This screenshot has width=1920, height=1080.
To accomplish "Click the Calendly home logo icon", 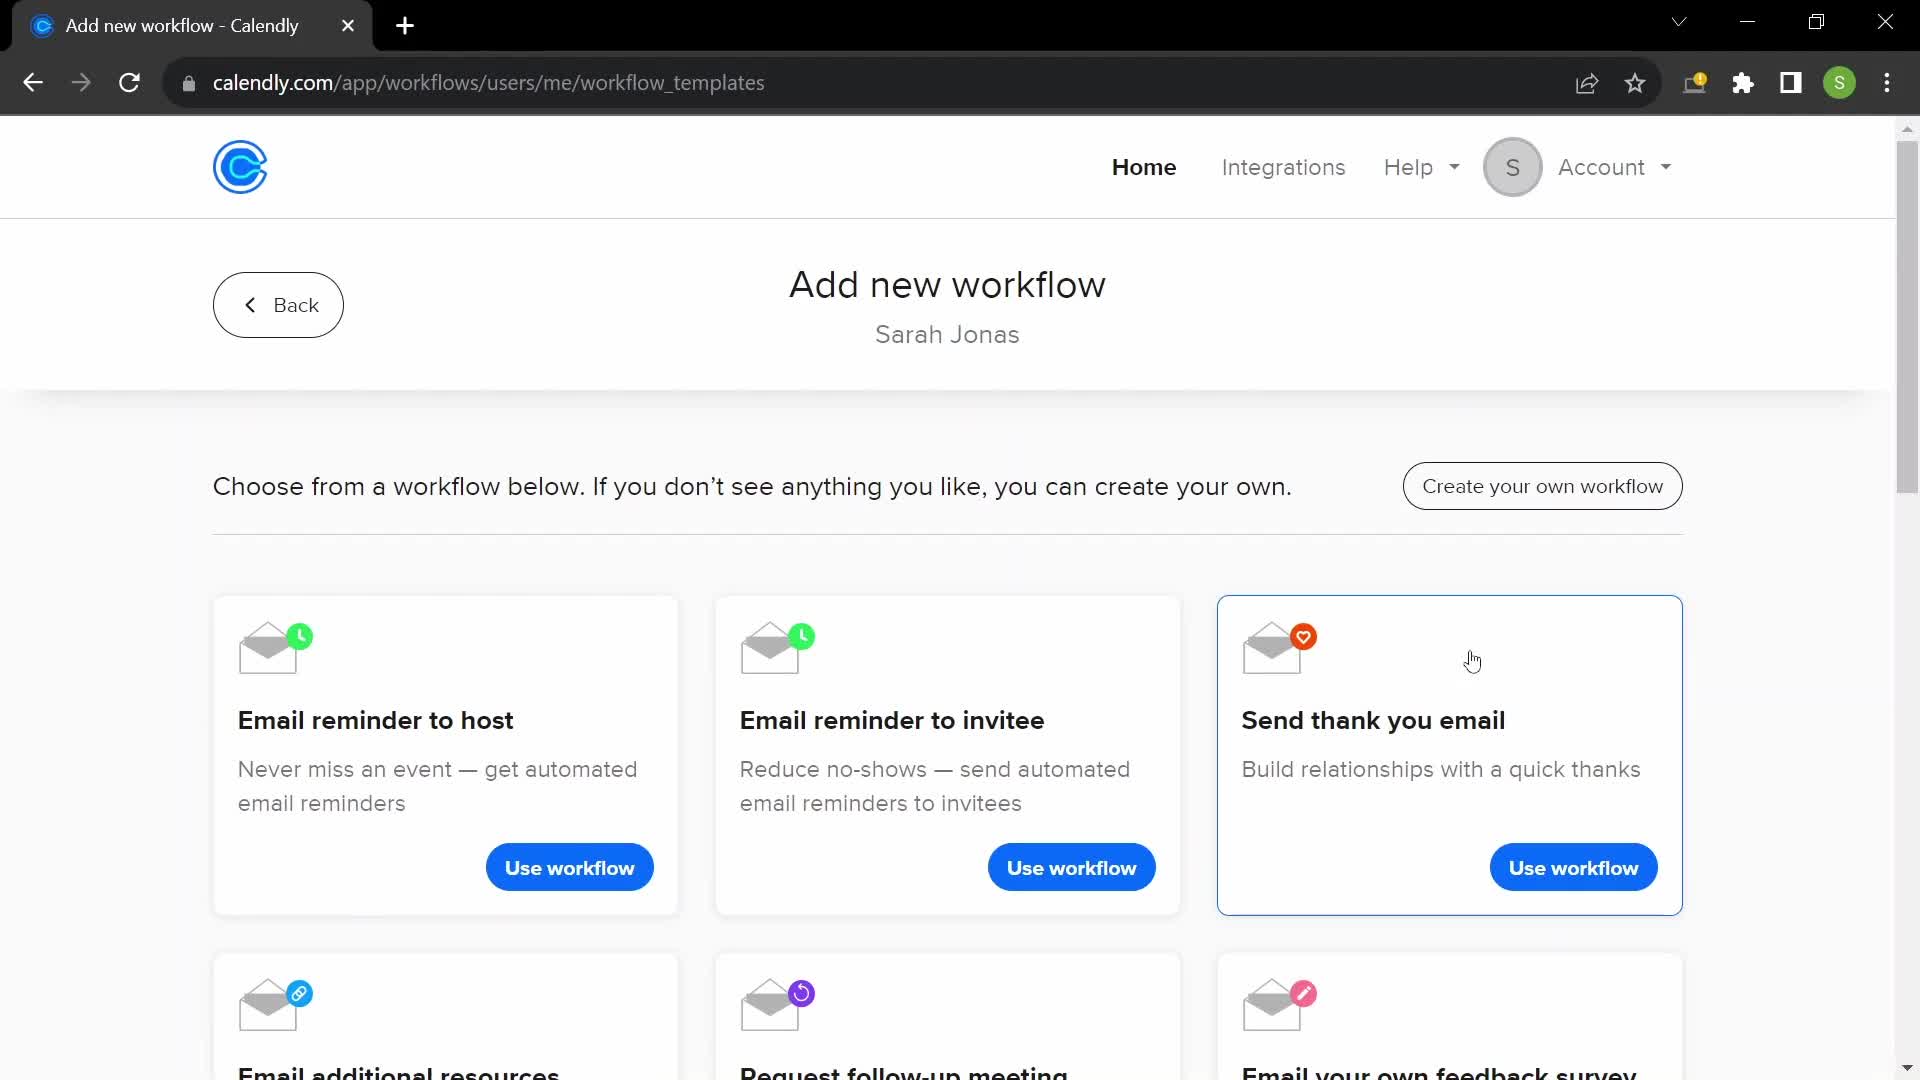I will pyautogui.click(x=240, y=166).
